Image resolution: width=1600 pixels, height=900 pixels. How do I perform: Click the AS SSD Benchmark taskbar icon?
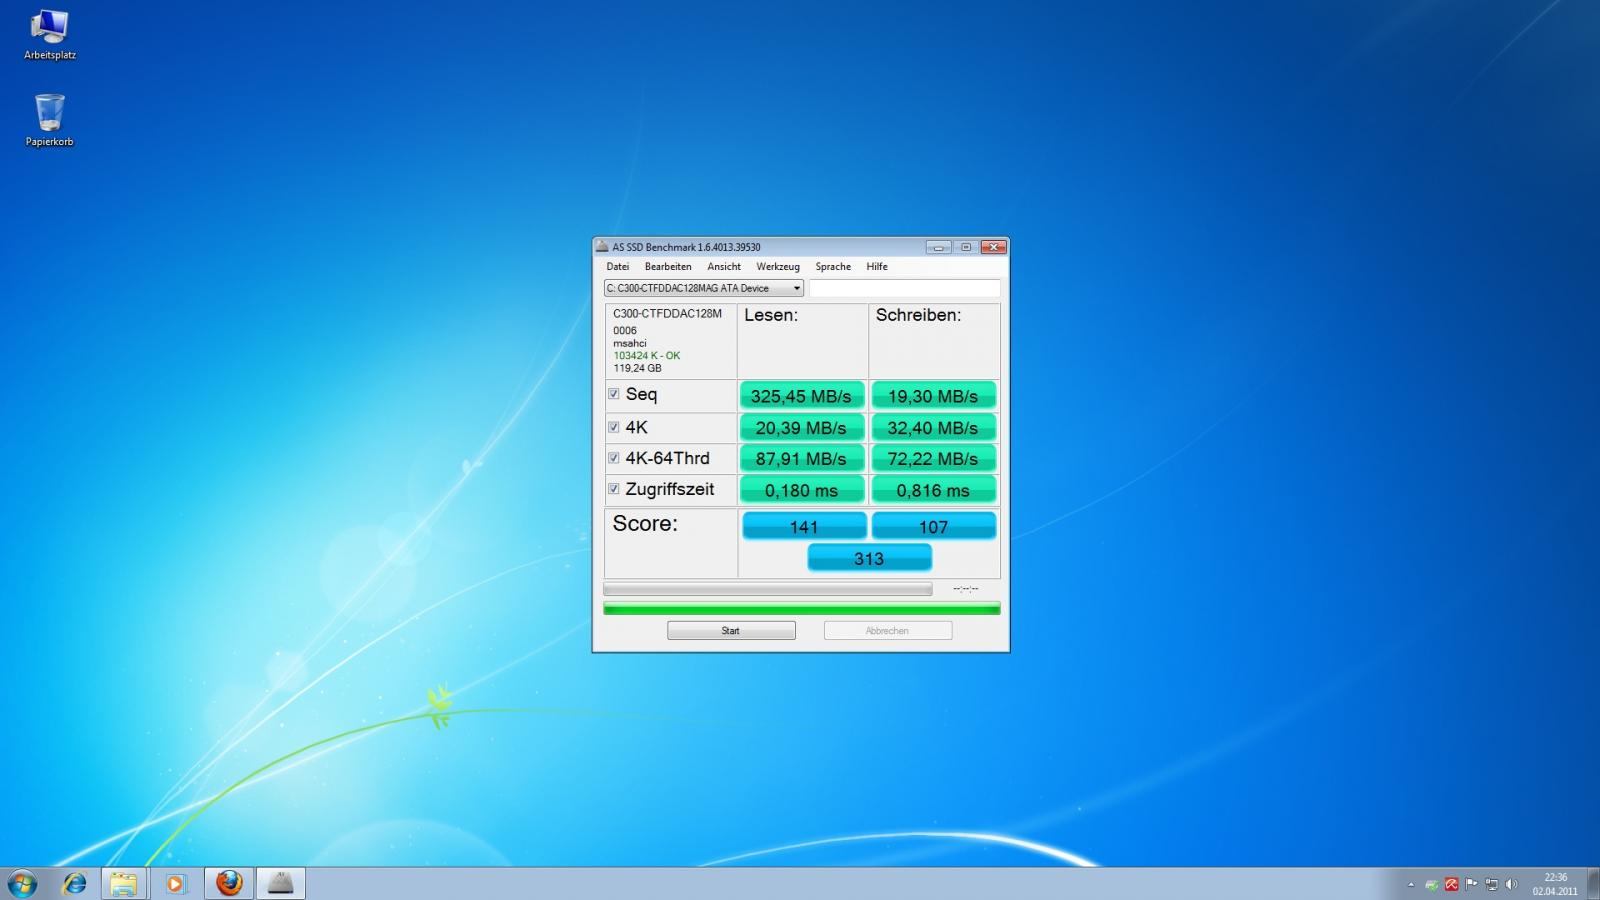point(281,883)
